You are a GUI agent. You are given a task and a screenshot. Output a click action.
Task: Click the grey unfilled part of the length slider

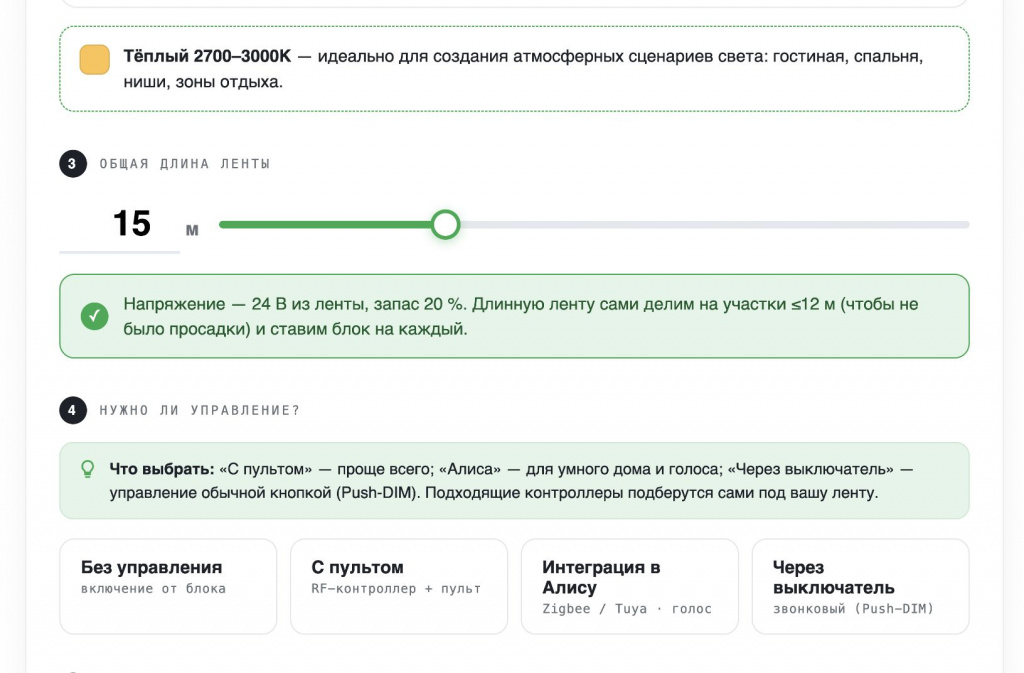point(714,225)
